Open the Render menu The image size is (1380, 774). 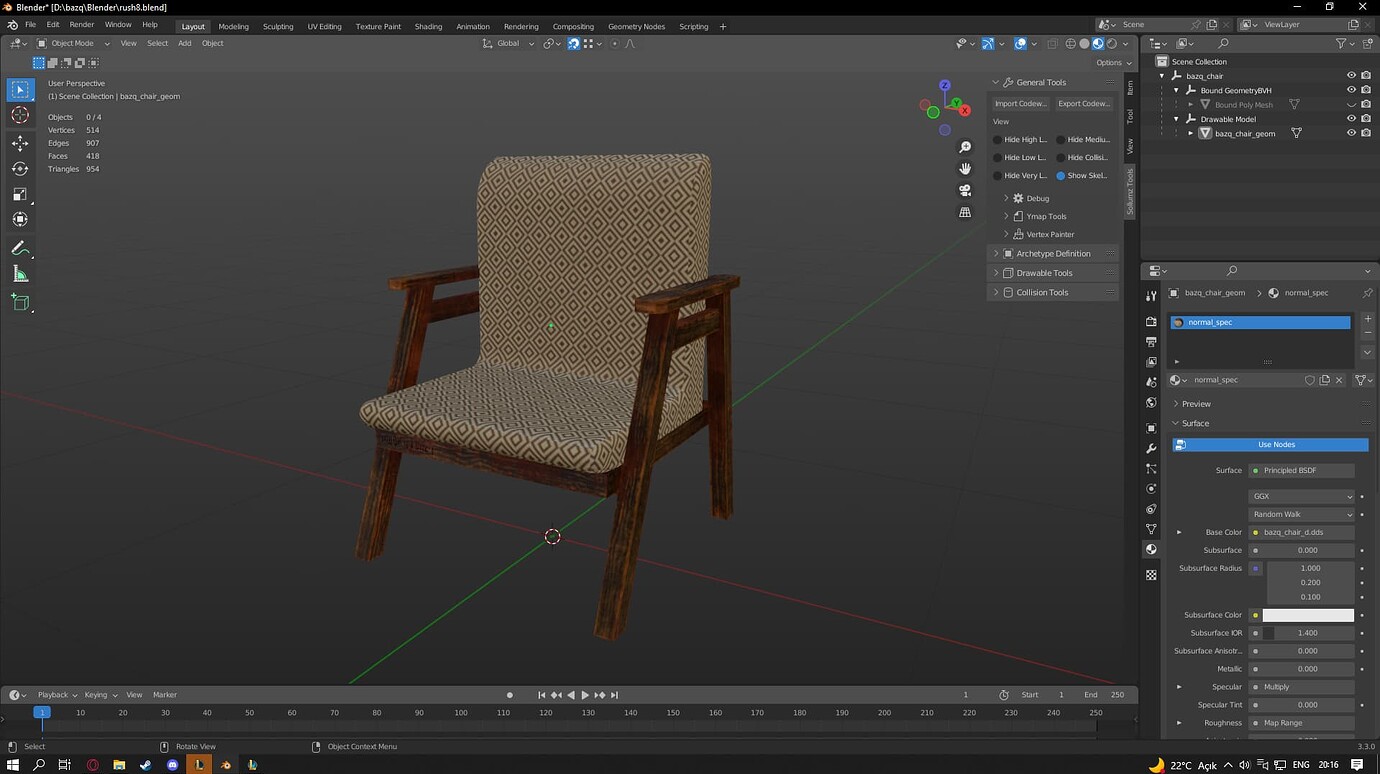[81, 24]
